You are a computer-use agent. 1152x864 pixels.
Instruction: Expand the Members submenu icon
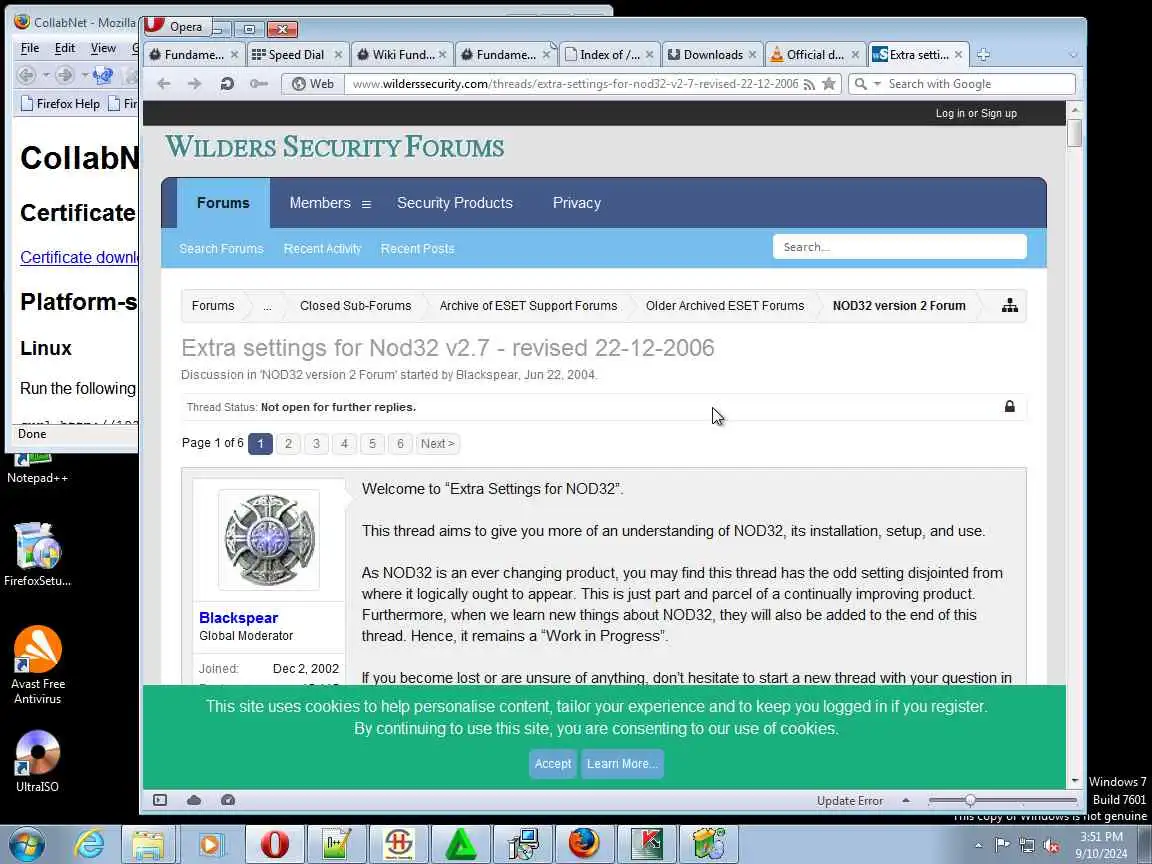[x=366, y=204]
